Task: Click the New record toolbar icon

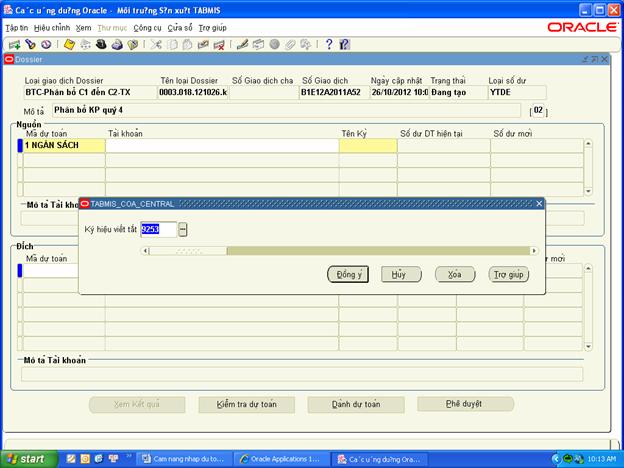Action: (x=15, y=44)
